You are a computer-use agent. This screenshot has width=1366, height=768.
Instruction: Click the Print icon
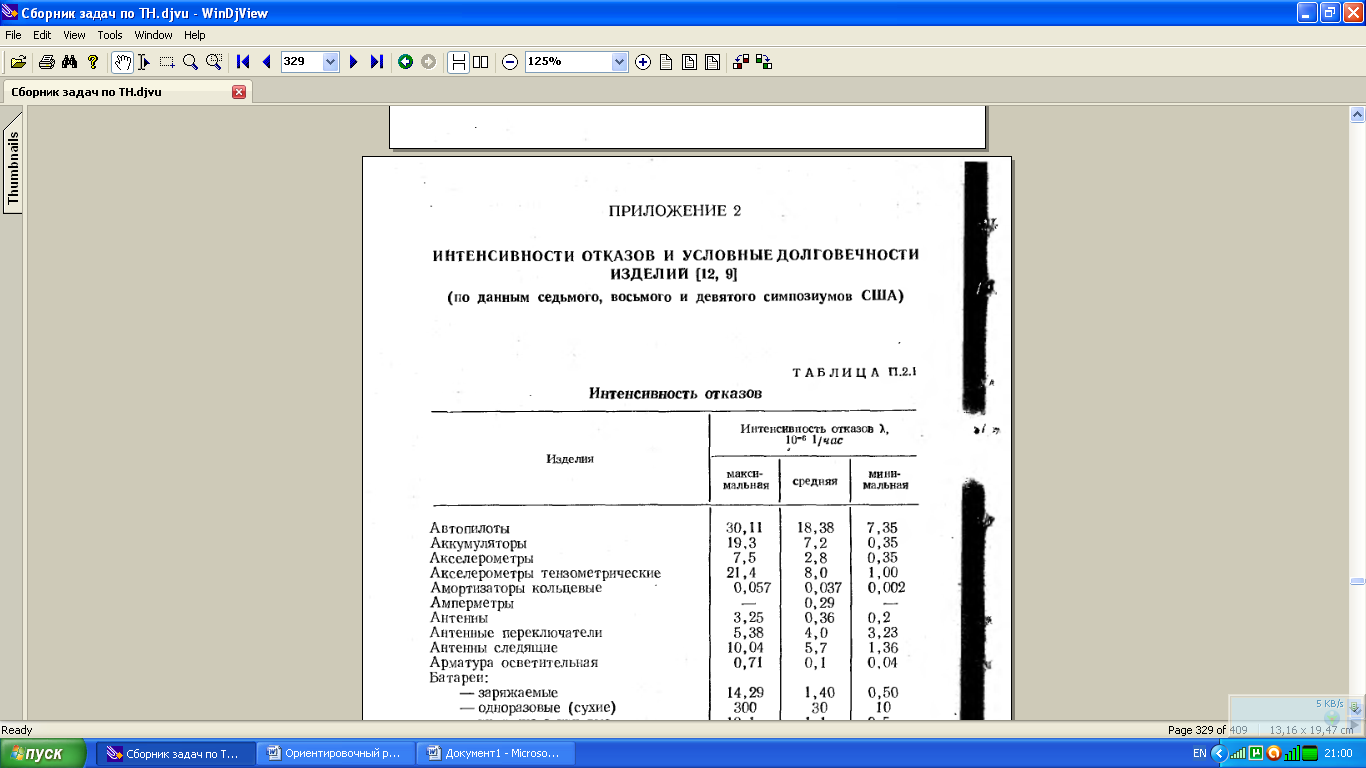tap(46, 62)
